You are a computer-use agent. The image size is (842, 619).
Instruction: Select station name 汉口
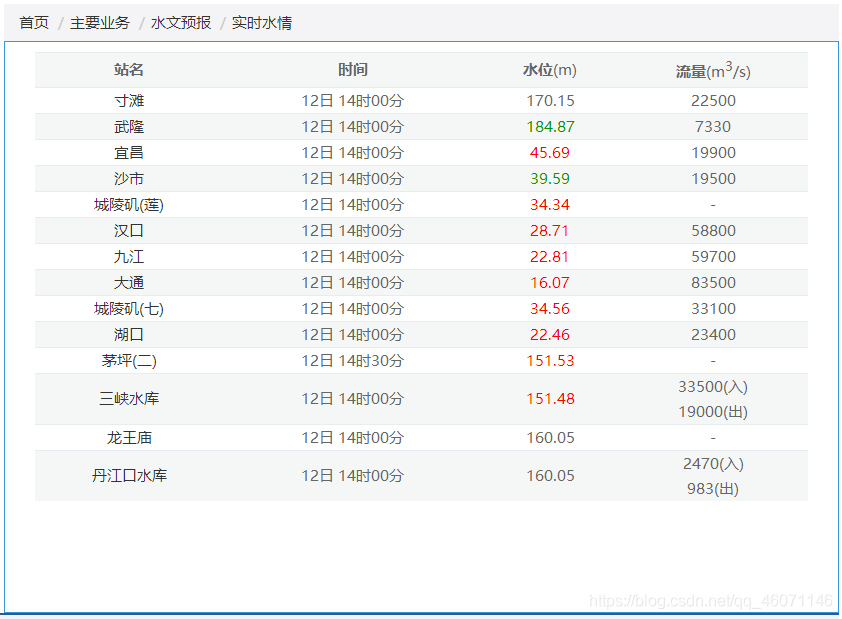(x=129, y=231)
